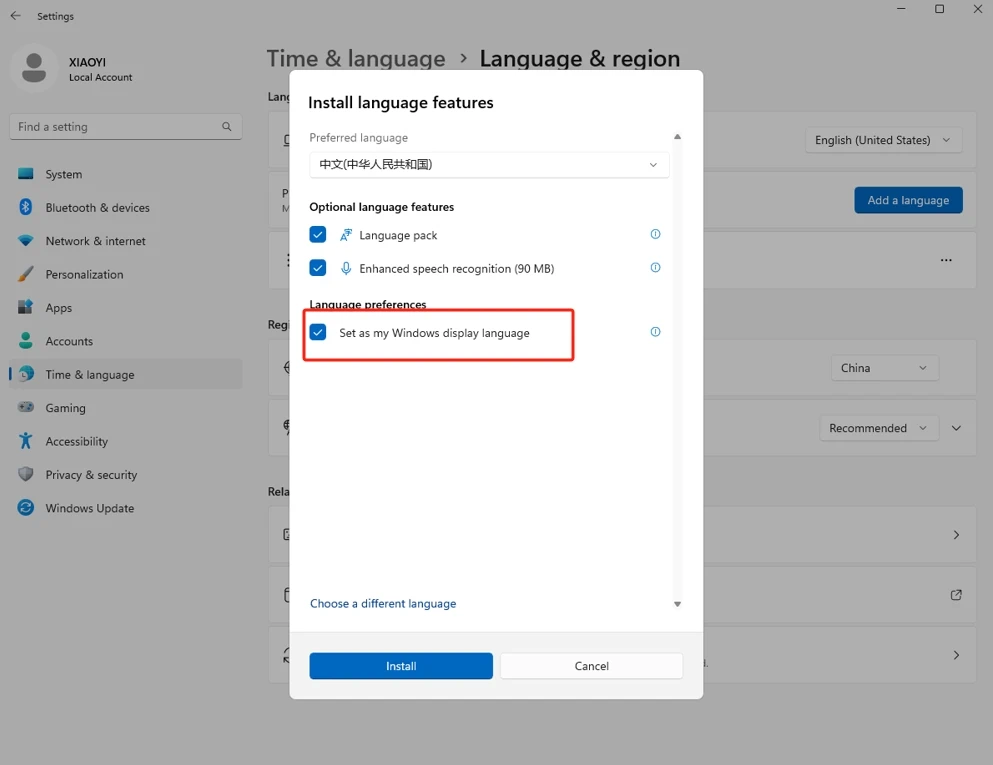
Task: Open Windows Update in sidebar
Action: (x=125, y=508)
